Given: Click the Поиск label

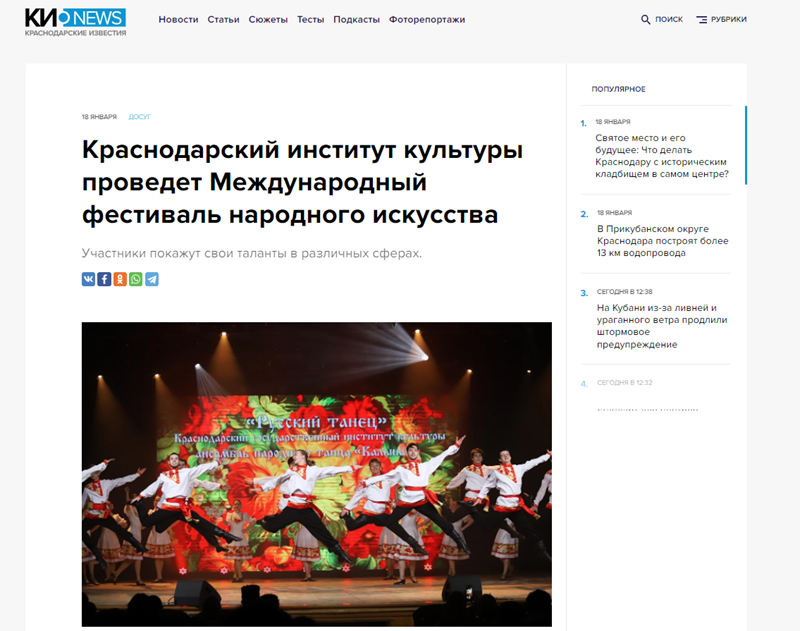Looking at the screenshot, I should click(x=669, y=19).
